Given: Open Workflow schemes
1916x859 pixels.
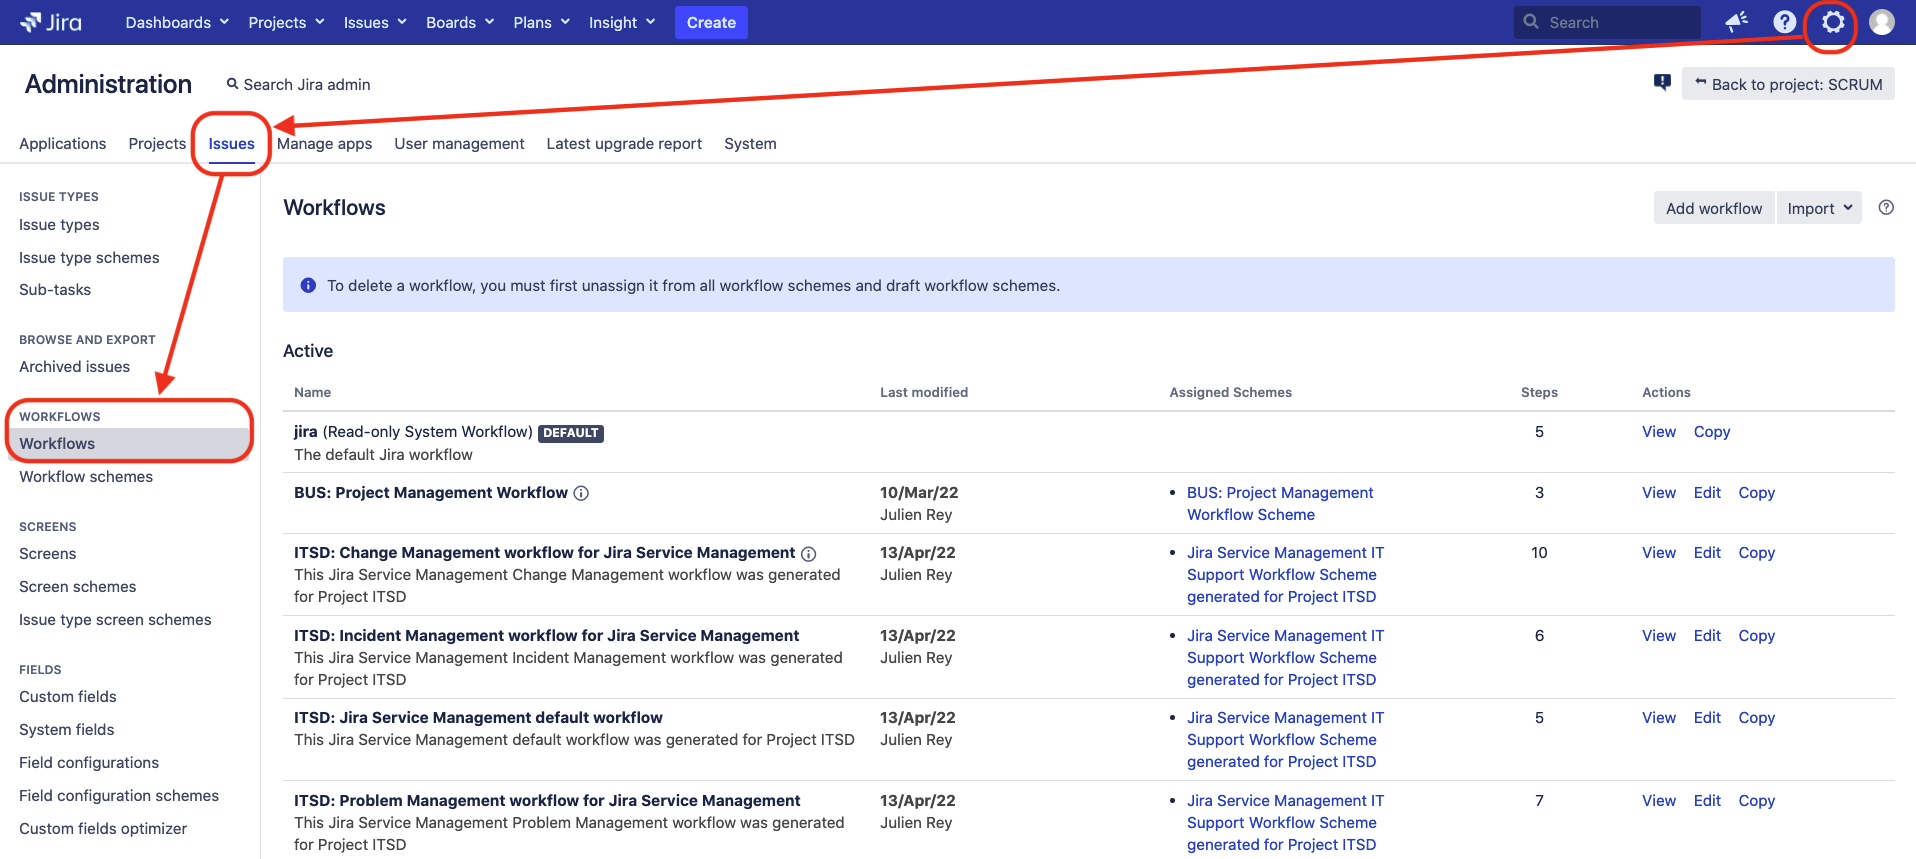Looking at the screenshot, I should 86,477.
